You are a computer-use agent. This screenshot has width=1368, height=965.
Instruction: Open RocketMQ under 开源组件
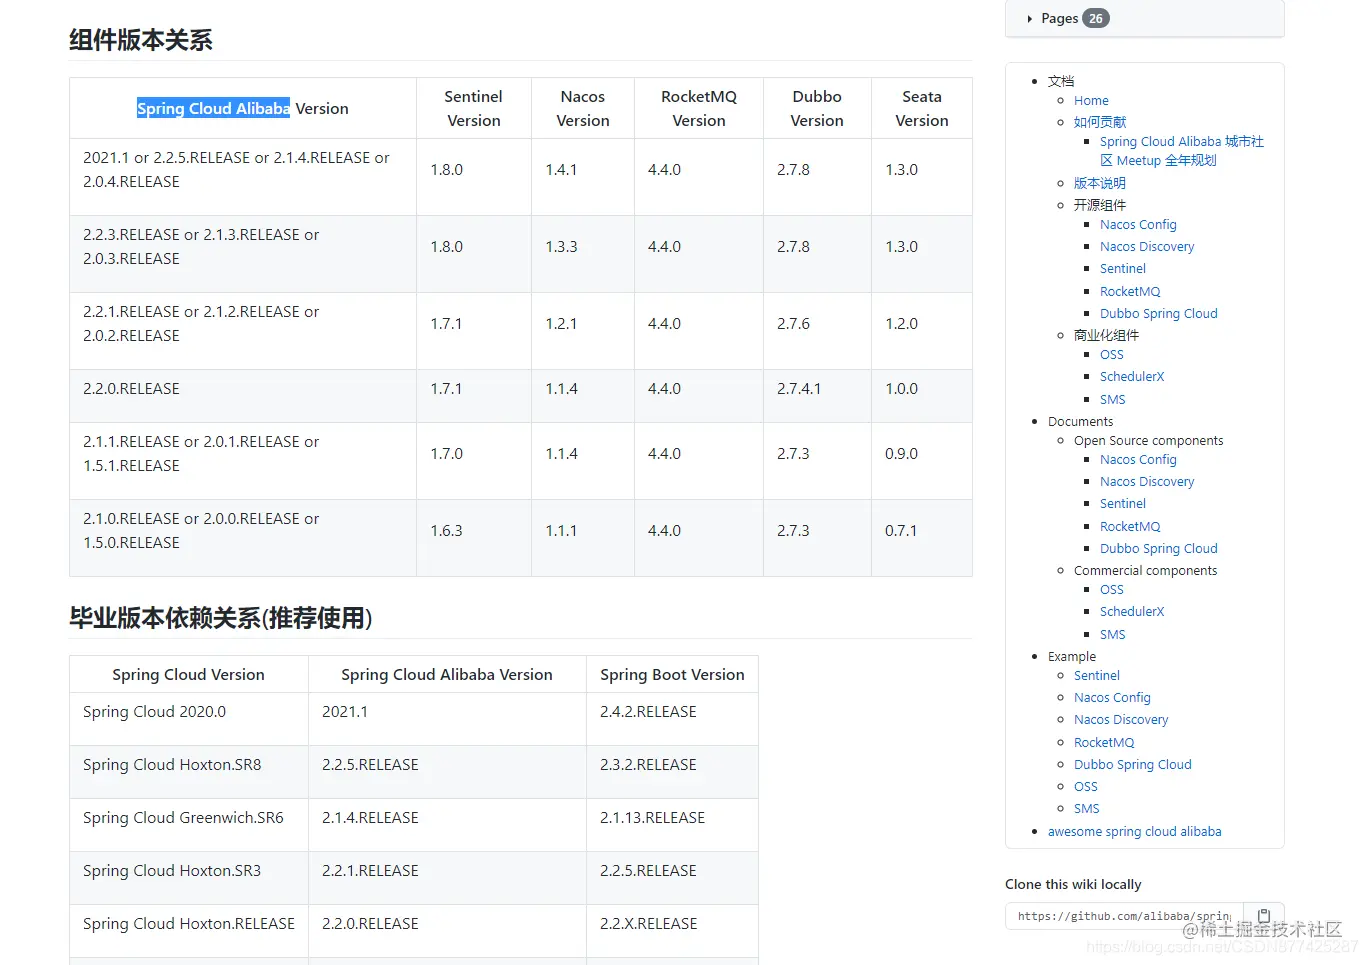click(x=1130, y=292)
